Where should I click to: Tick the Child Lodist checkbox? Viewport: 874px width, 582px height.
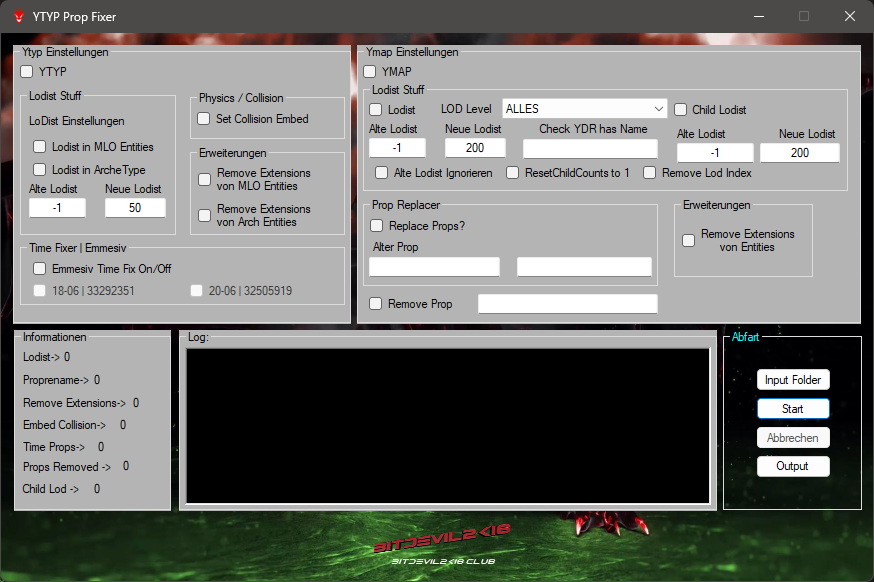pos(681,110)
